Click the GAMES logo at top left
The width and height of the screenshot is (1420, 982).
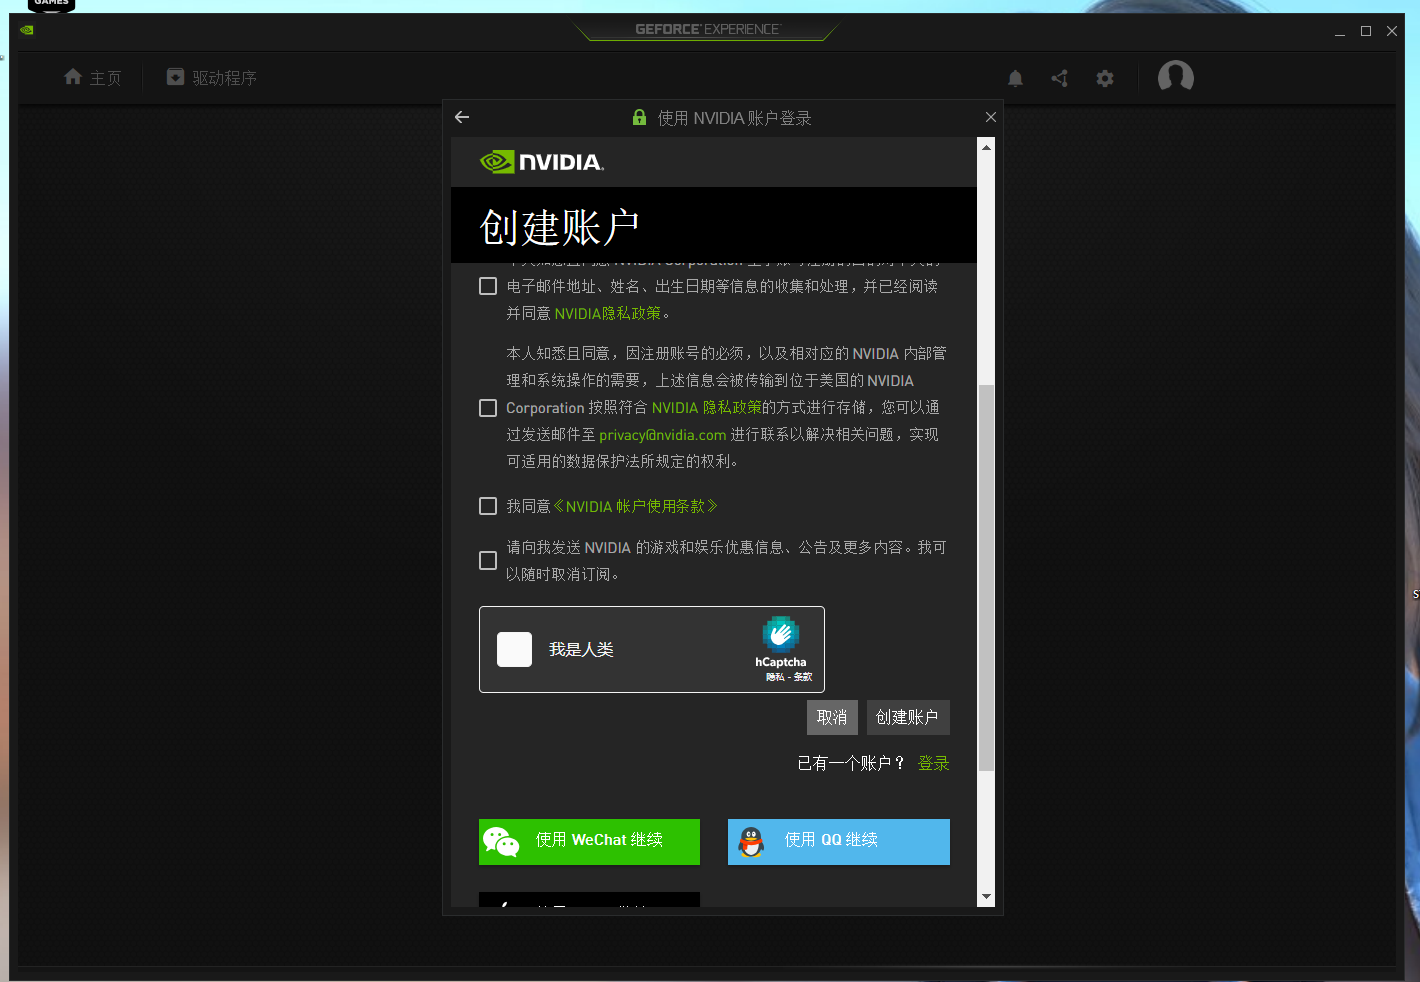(x=51, y=6)
